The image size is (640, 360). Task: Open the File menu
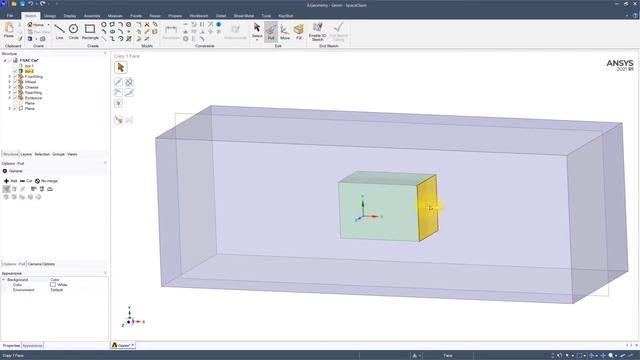(x=10, y=16)
